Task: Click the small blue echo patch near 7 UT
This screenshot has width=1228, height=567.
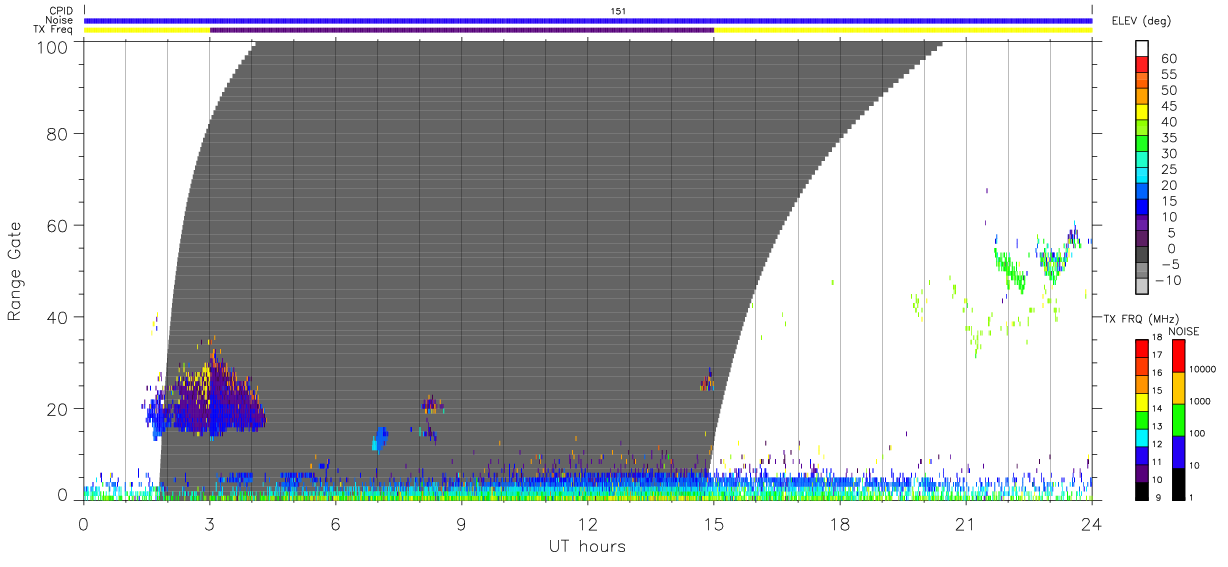Action: (380, 438)
